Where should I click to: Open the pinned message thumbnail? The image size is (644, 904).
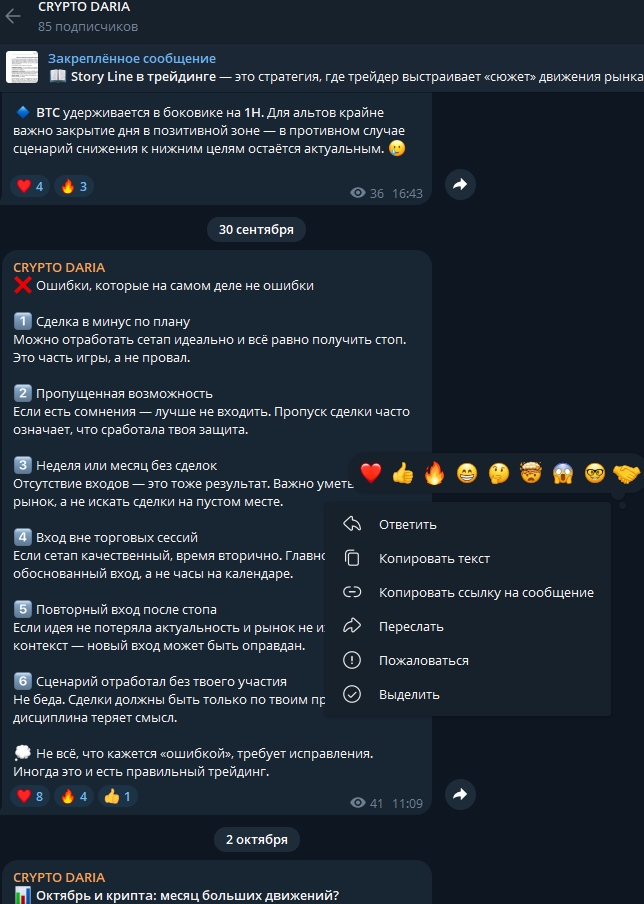click(x=22, y=67)
